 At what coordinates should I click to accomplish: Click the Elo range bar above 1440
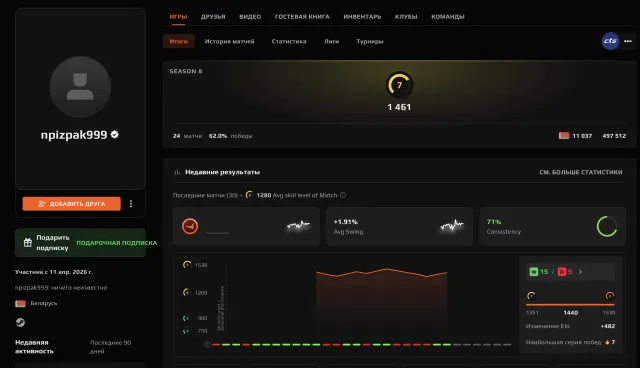pyautogui.click(x=570, y=304)
